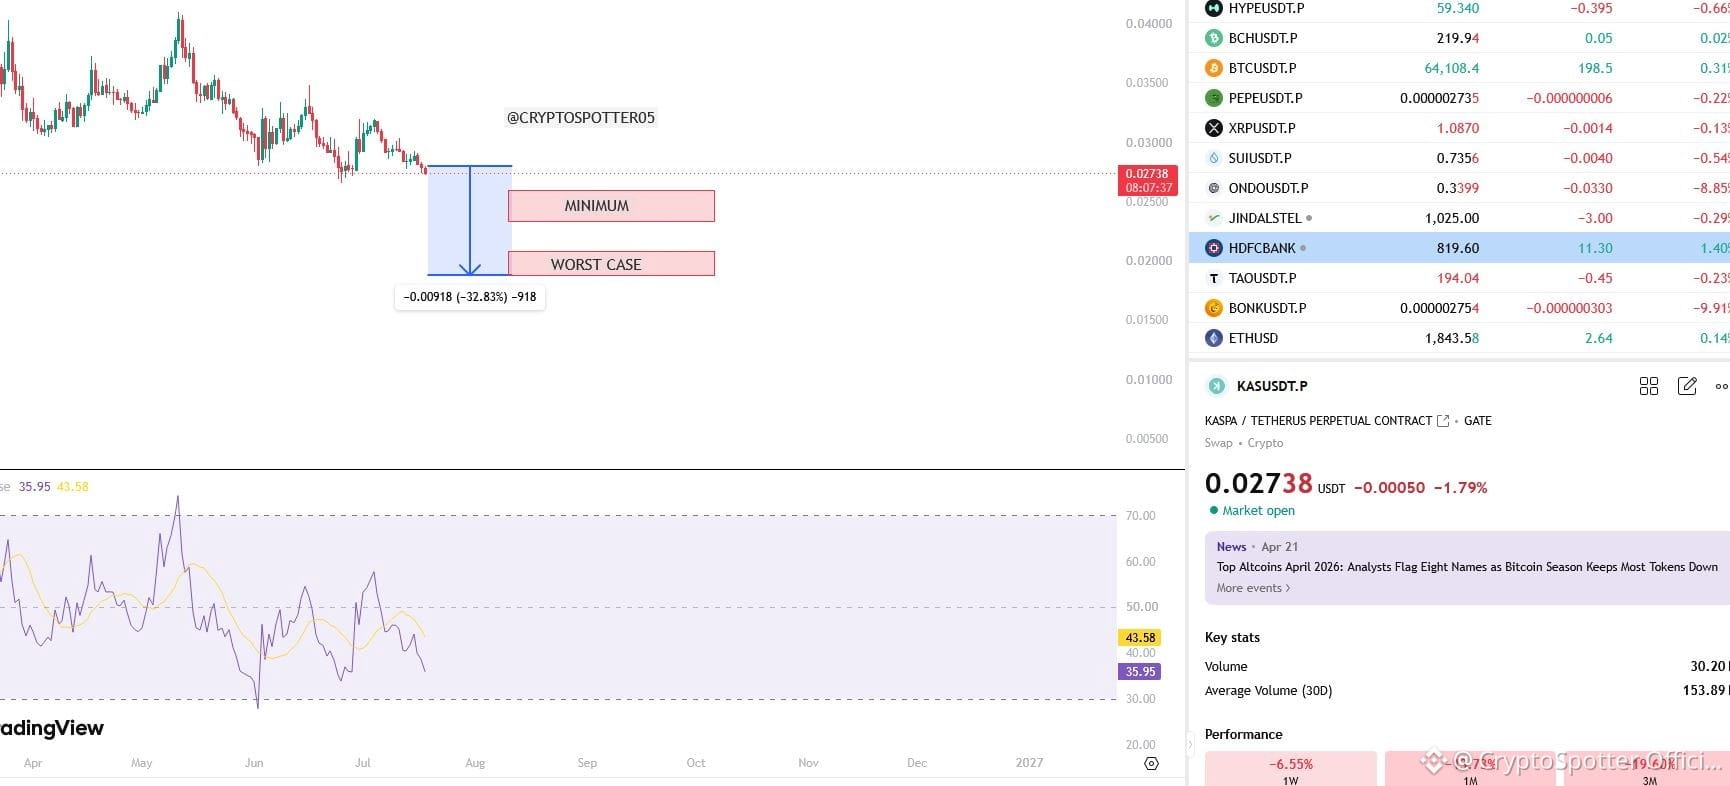1730x786 pixels.
Task: Collapse the right side panel arrow
Action: (1190, 744)
